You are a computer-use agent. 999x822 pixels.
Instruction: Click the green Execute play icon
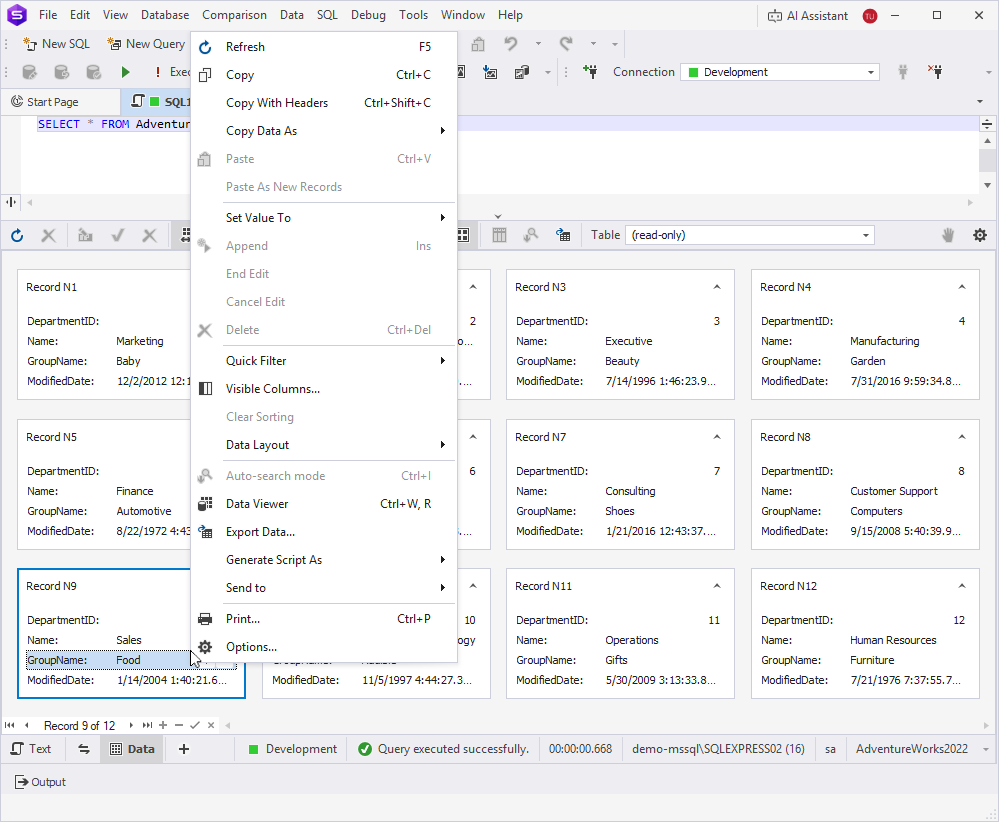tap(126, 72)
